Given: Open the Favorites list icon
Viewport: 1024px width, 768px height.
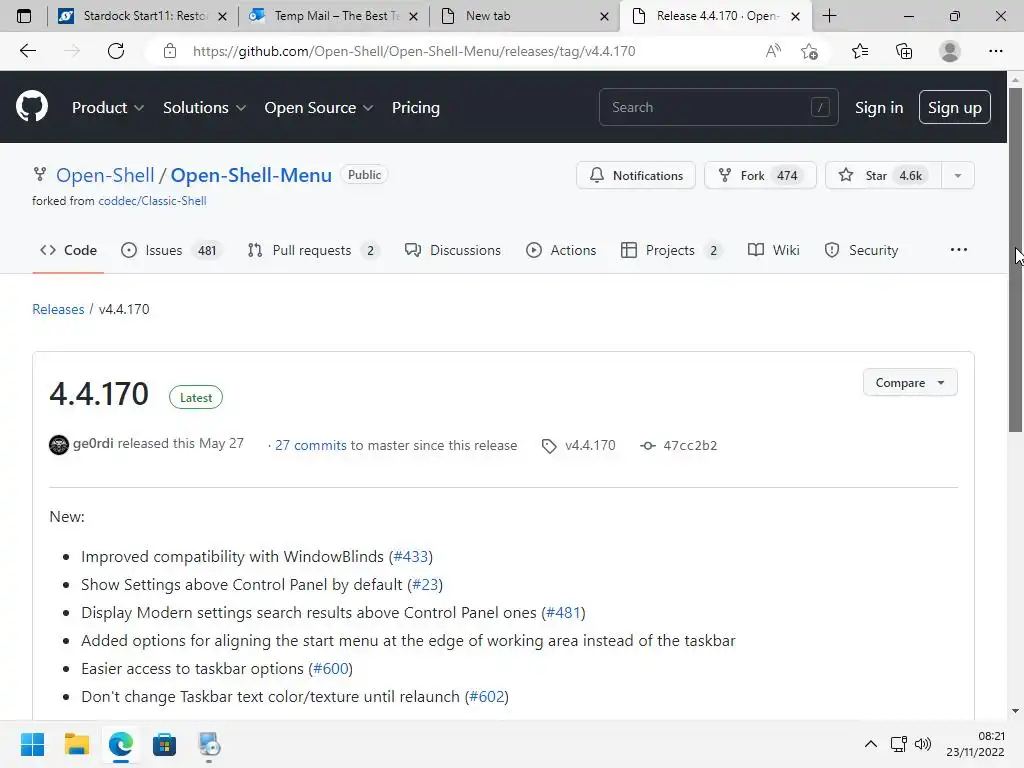Looking at the screenshot, I should pos(860,51).
